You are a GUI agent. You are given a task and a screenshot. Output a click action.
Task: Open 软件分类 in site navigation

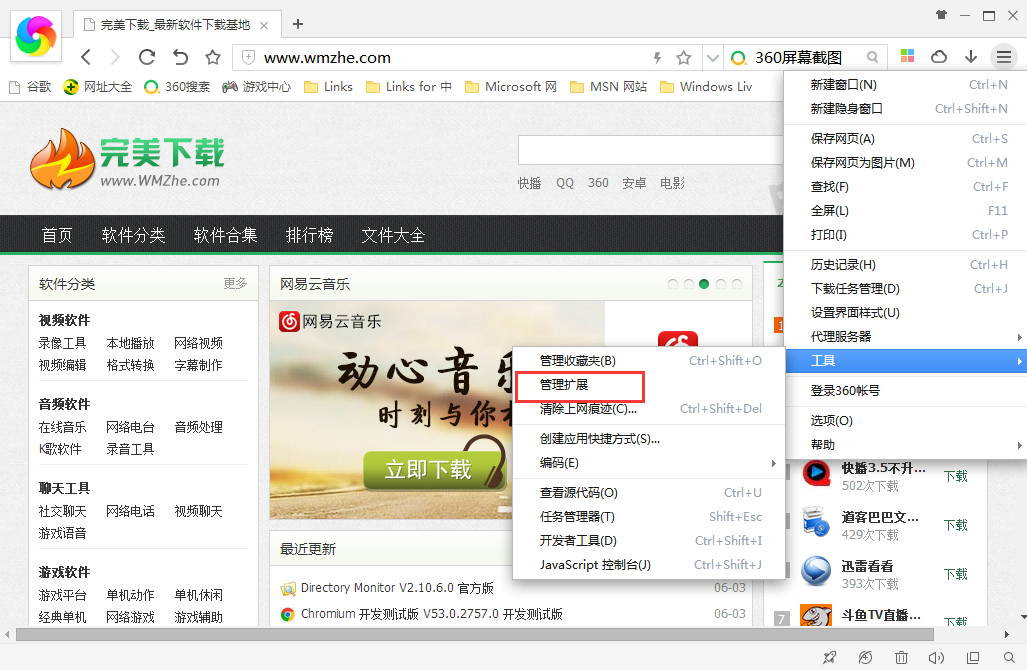tap(134, 235)
